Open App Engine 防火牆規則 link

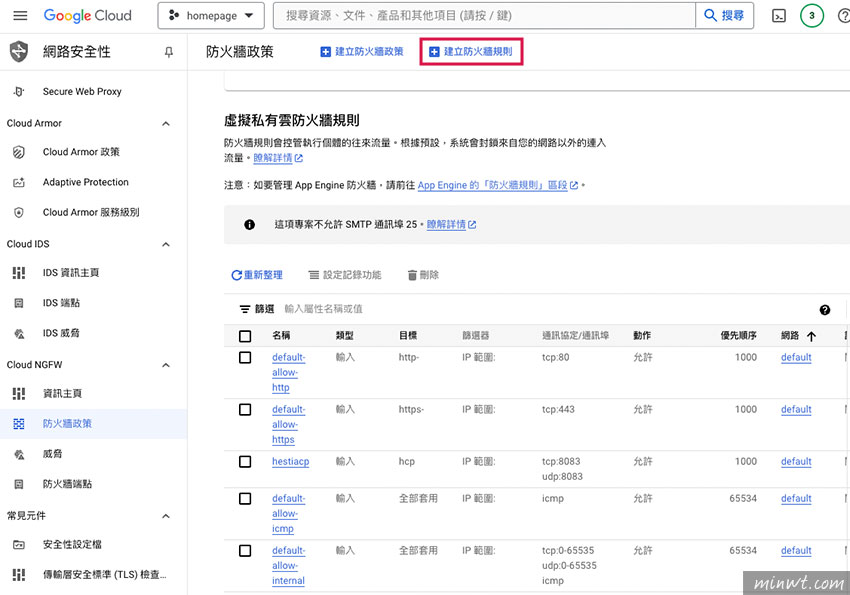[x=498, y=185]
